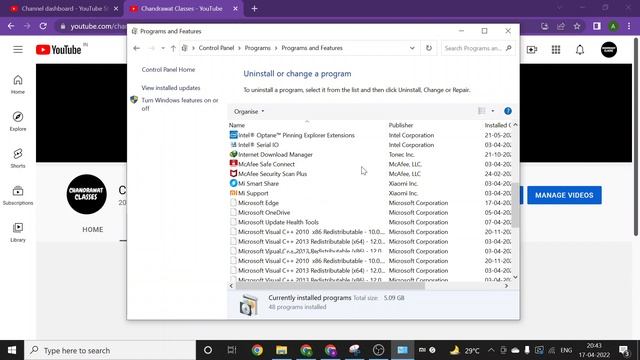Open Turn Windows features on or off
Viewport: 640px width, 360px height.
coord(180,104)
